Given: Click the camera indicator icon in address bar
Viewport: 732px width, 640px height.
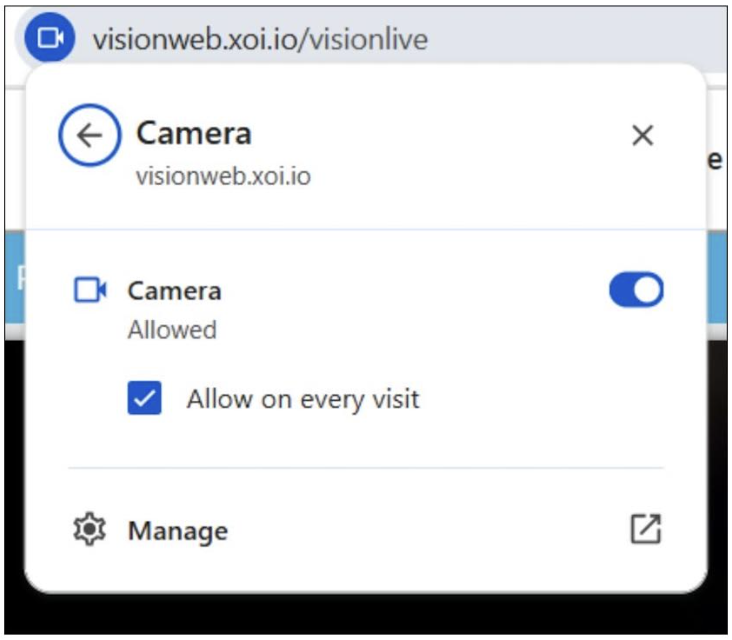Looking at the screenshot, I should 48,38.
